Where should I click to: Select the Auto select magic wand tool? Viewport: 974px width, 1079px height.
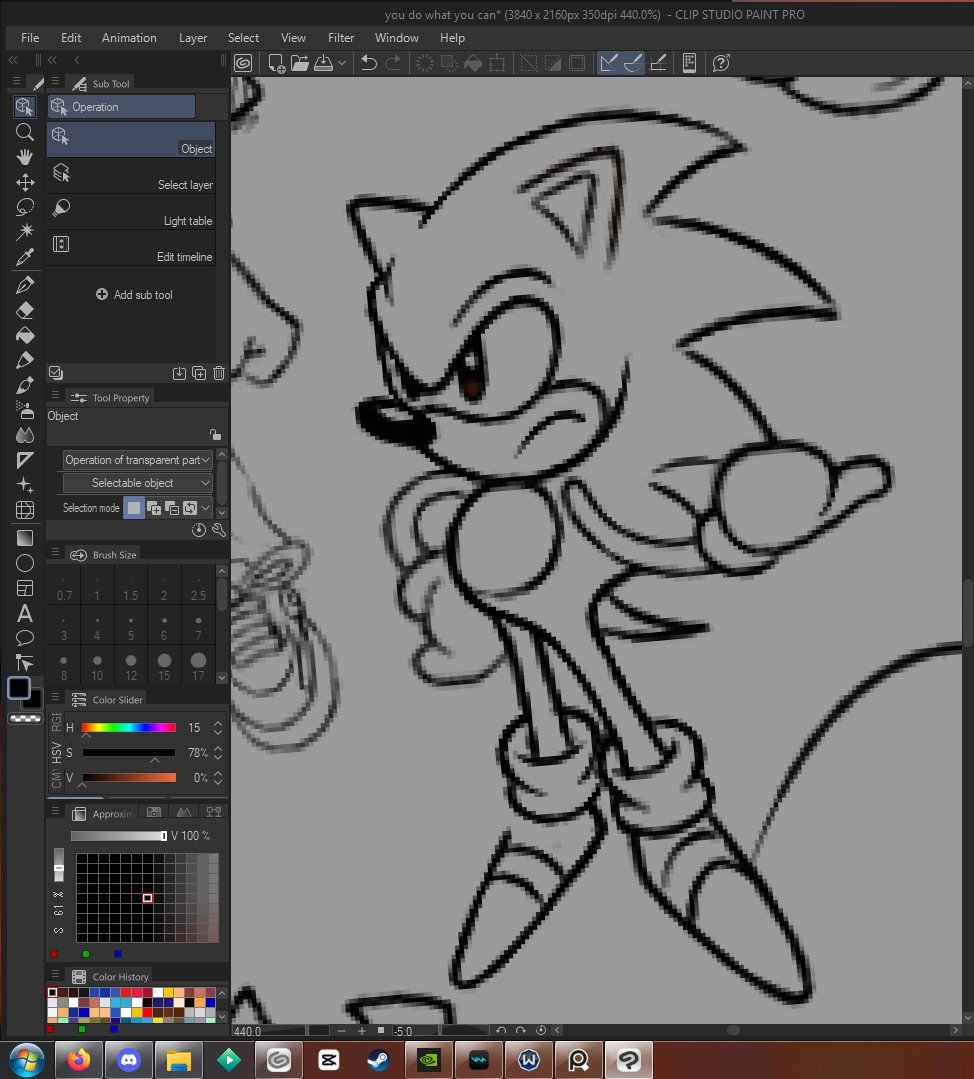(x=25, y=232)
